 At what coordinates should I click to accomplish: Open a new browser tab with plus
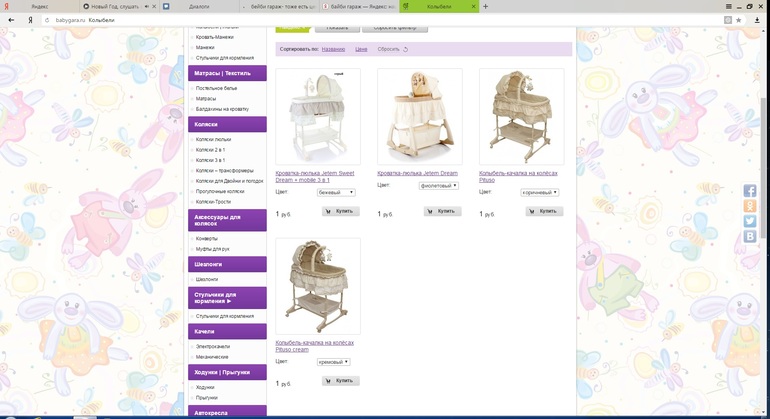[485, 6]
